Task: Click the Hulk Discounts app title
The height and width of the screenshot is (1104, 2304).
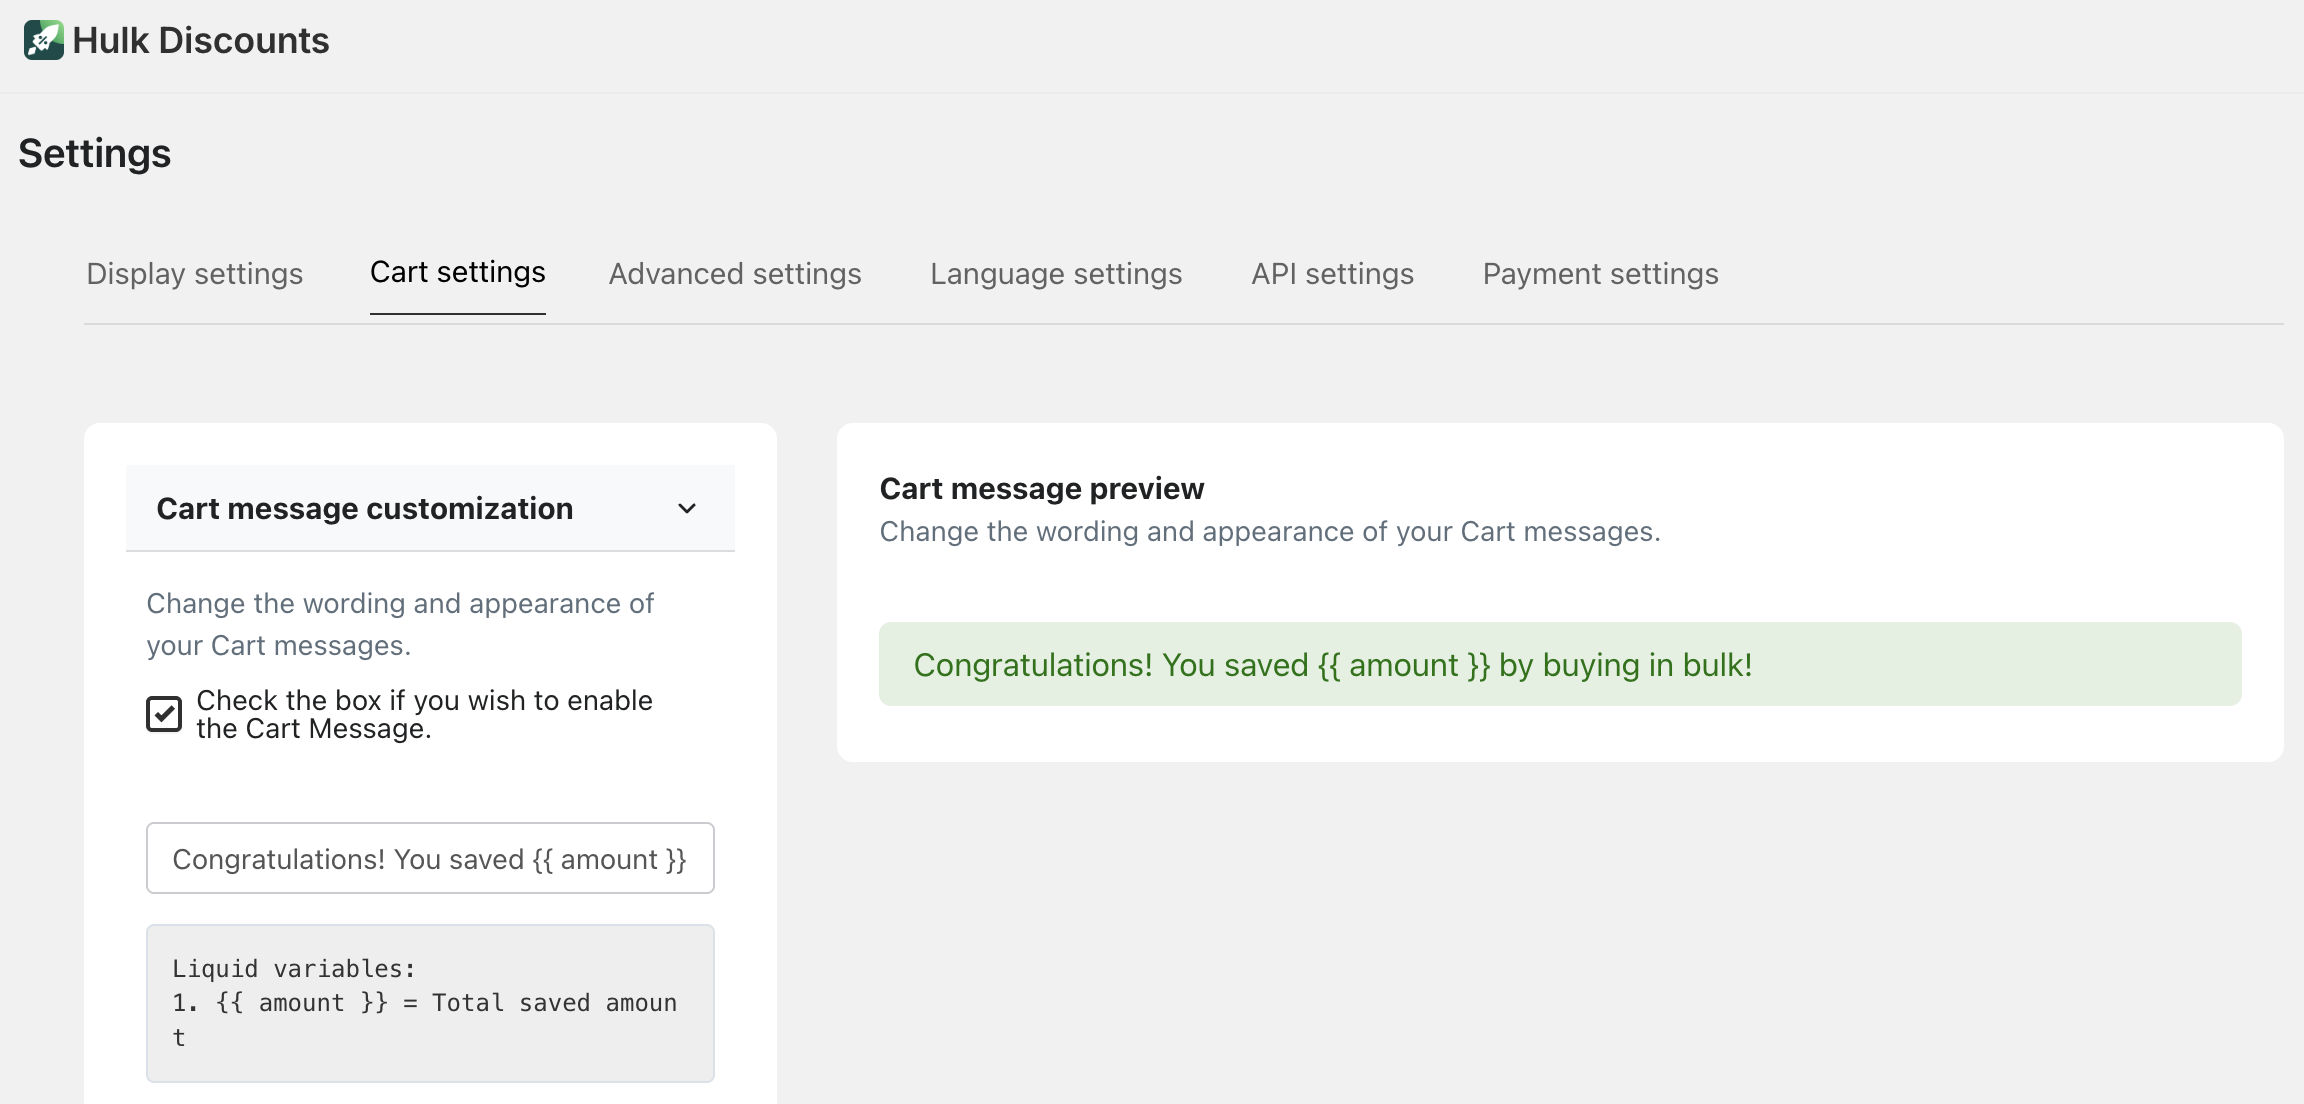Action: [x=200, y=40]
